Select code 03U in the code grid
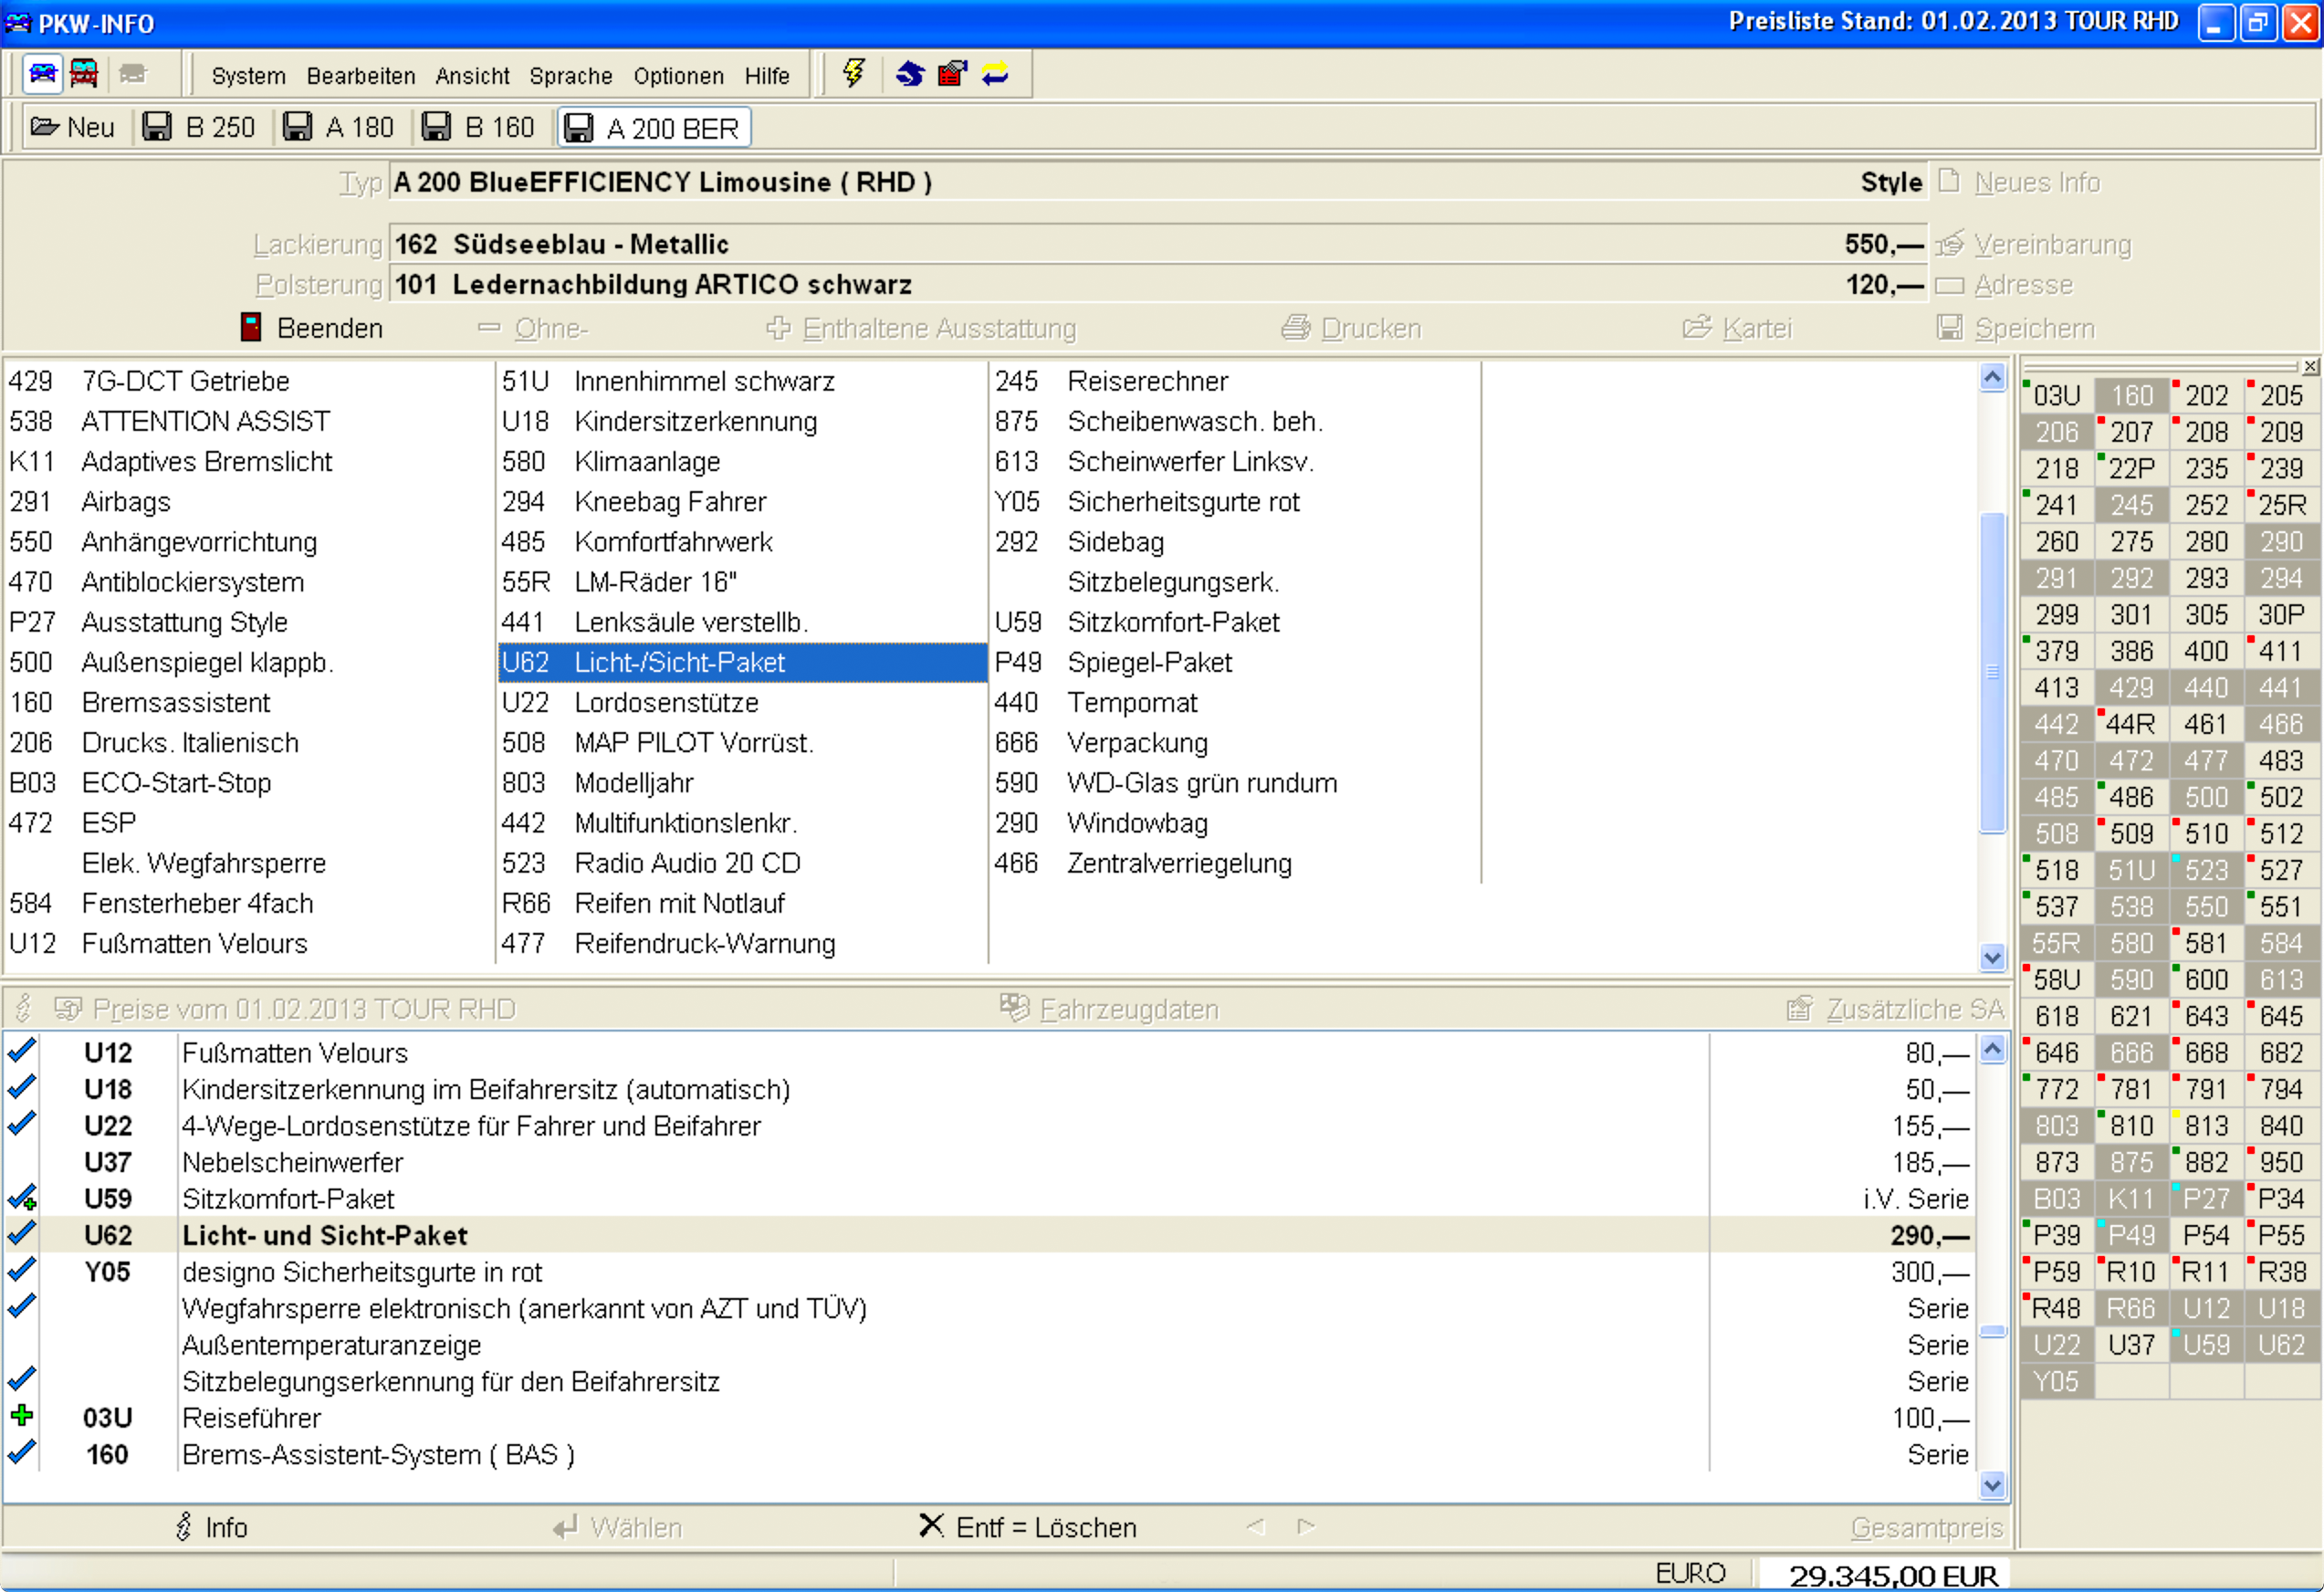Screen dimensions: 2324x1592 point(2056,395)
